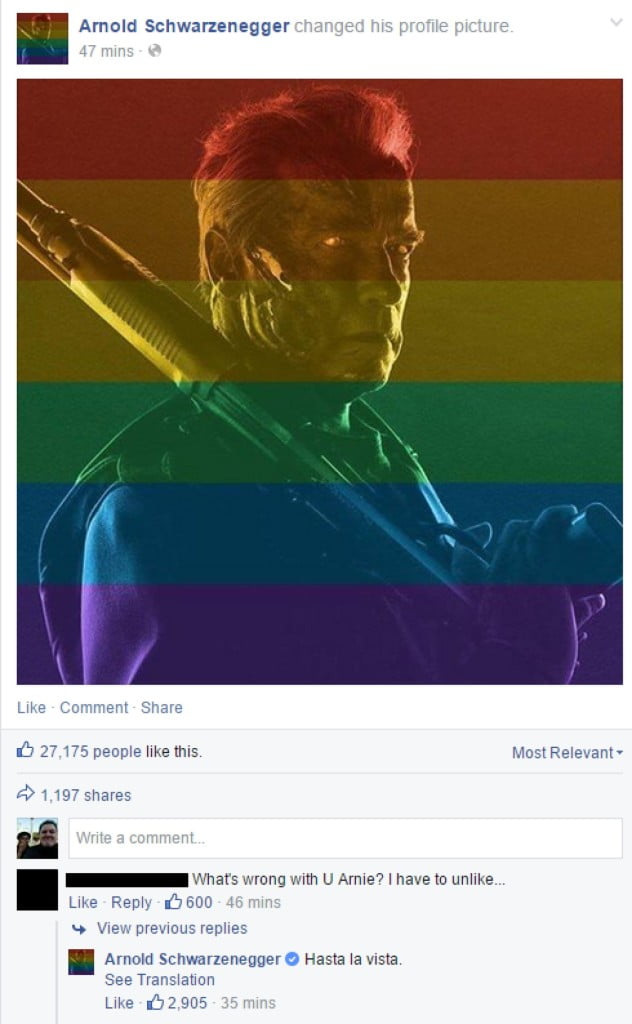Reply to the 'What's wrong with U Arnie' comment

131,902
